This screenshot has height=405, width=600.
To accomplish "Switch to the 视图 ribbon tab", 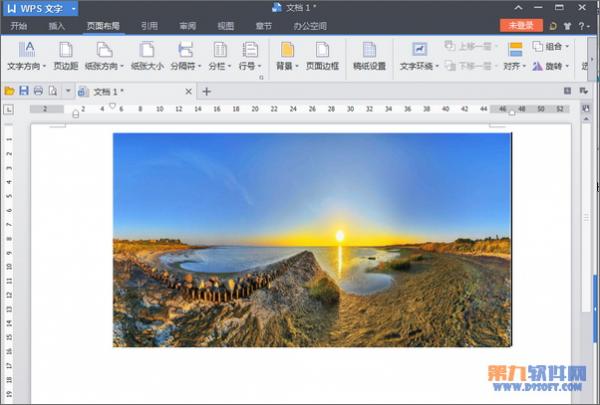I will click(x=226, y=26).
